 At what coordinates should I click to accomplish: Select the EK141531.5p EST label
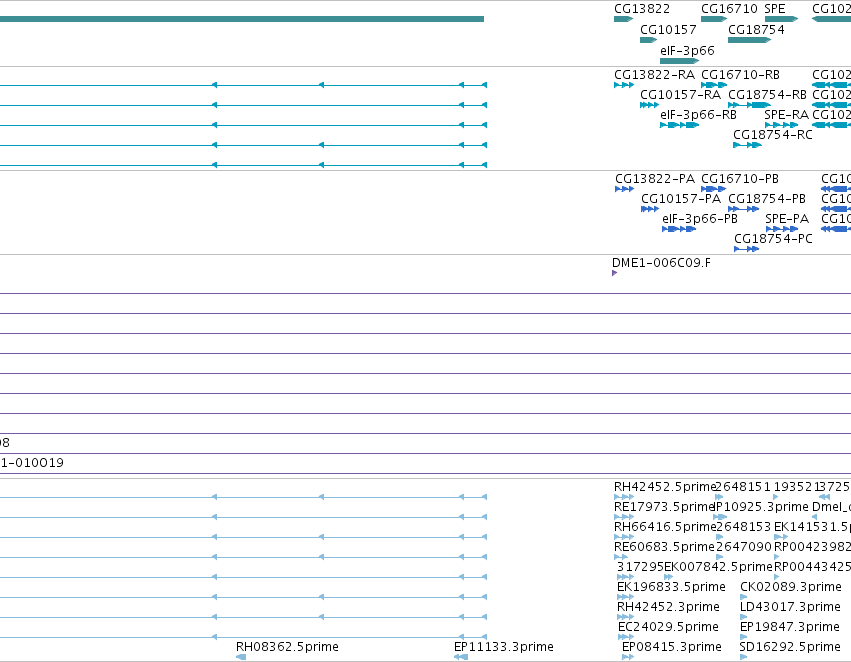pos(812,527)
